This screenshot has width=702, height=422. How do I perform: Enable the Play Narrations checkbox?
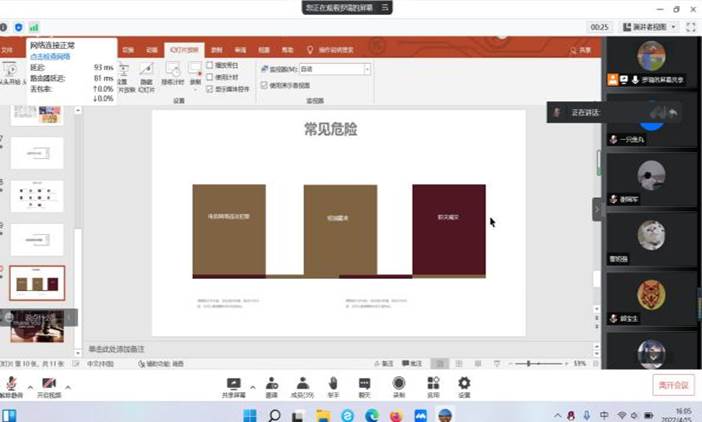210,65
